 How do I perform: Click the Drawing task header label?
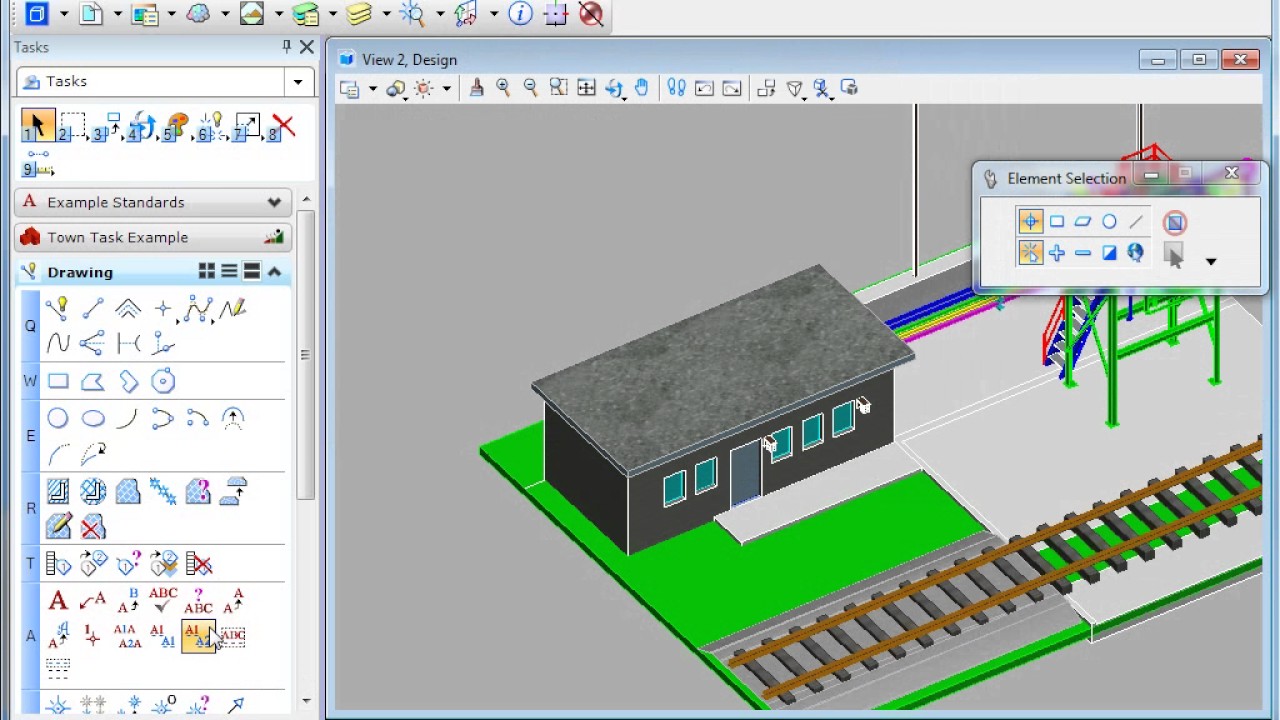point(80,272)
